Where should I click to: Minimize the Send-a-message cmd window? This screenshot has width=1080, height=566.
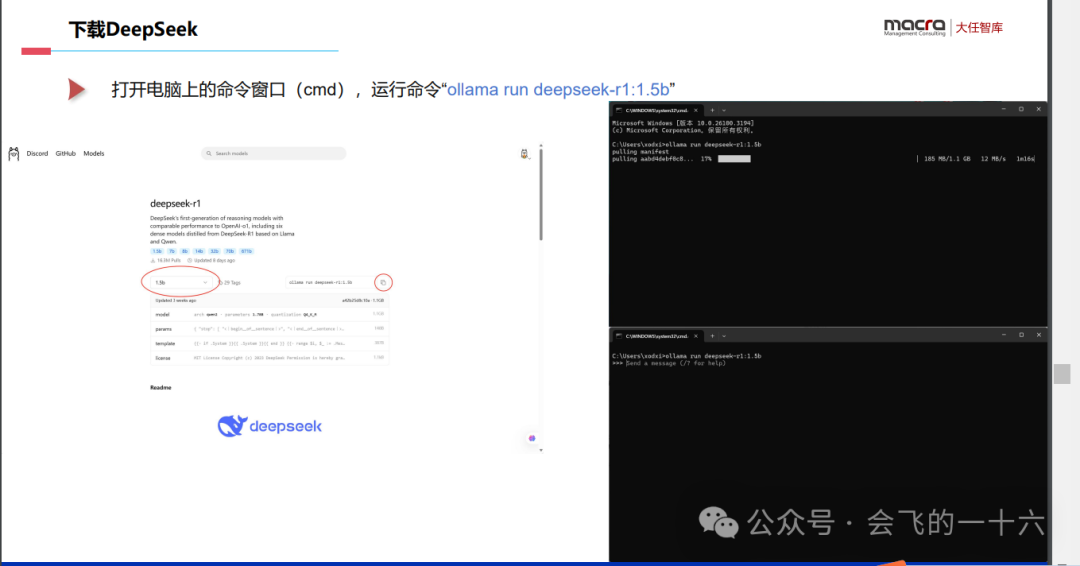1004,335
